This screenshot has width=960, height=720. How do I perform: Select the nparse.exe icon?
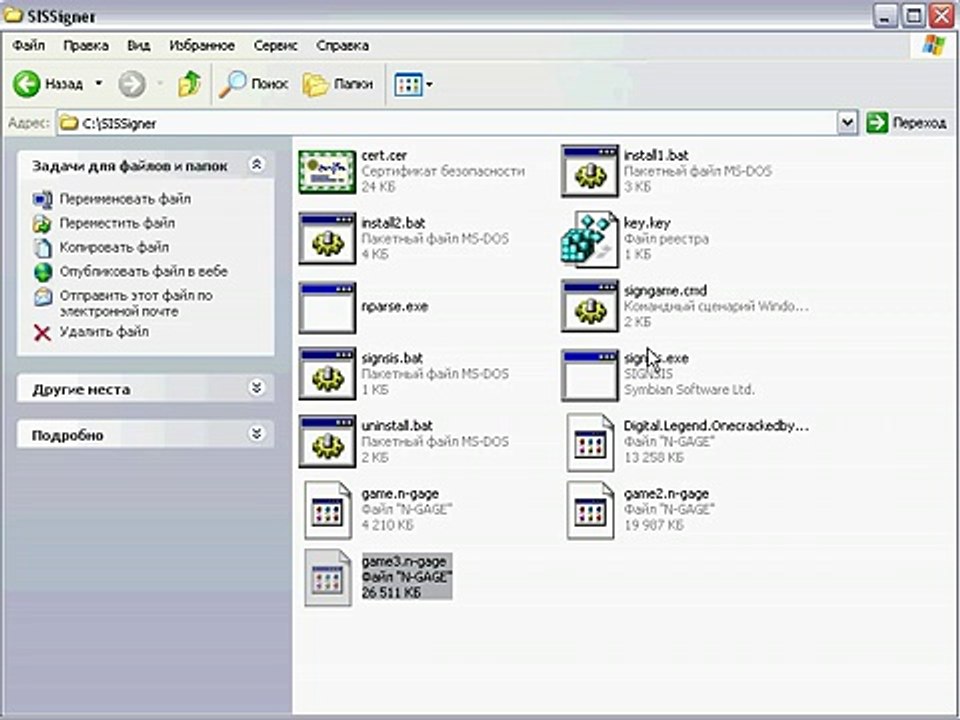pyautogui.click(x=328, y=307)
